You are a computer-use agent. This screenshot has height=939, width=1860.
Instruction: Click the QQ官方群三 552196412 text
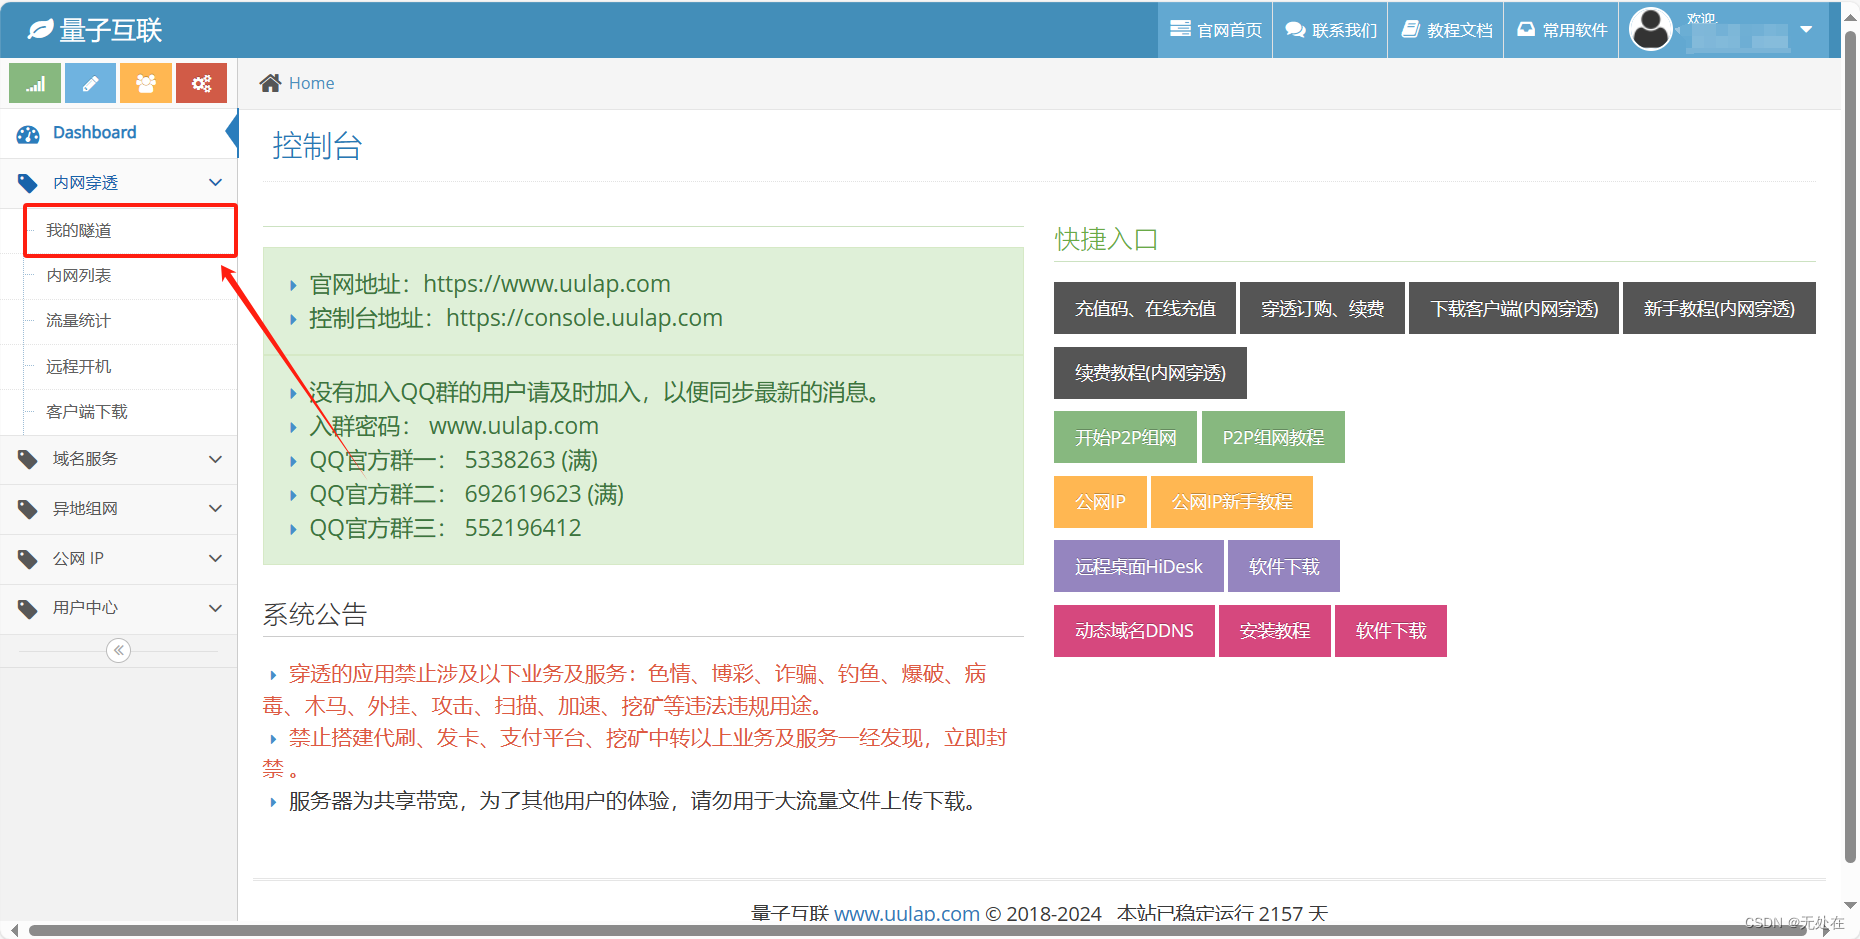[x=445, y=528]
